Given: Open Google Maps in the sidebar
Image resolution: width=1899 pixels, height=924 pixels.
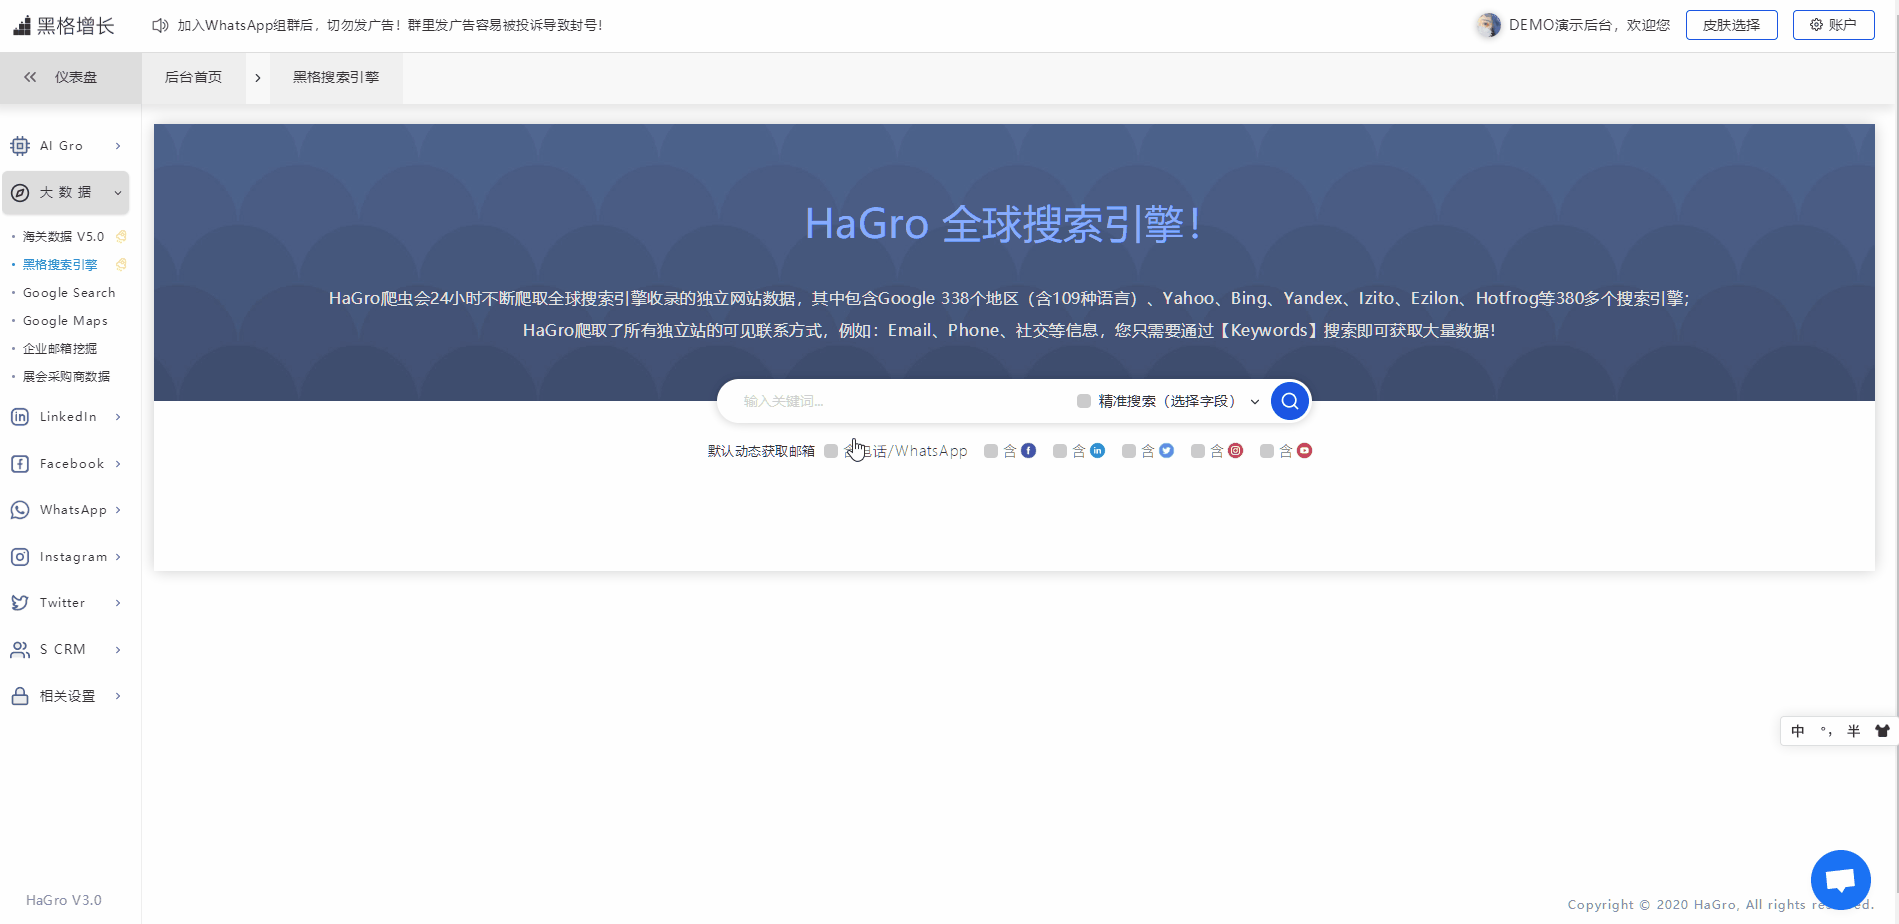Looking at the screenshot, I should click(x=65, y=321).
